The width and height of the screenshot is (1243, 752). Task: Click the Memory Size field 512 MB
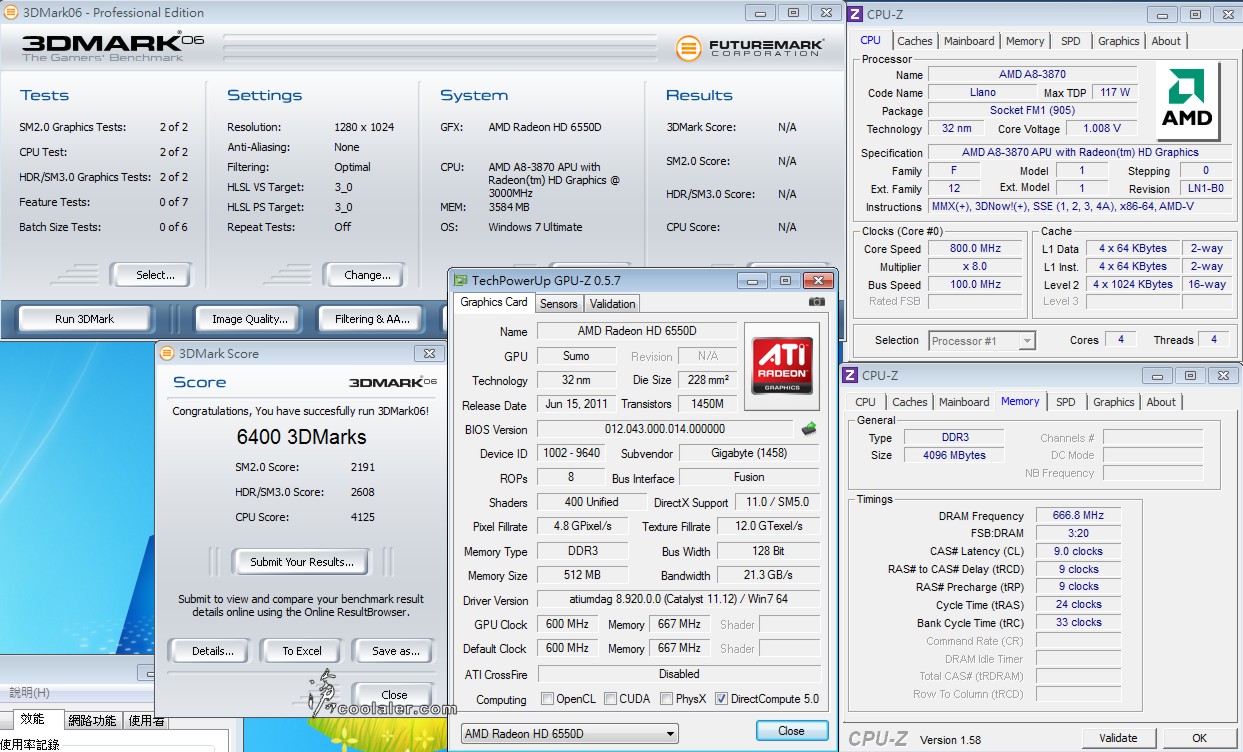click(582, 576)
